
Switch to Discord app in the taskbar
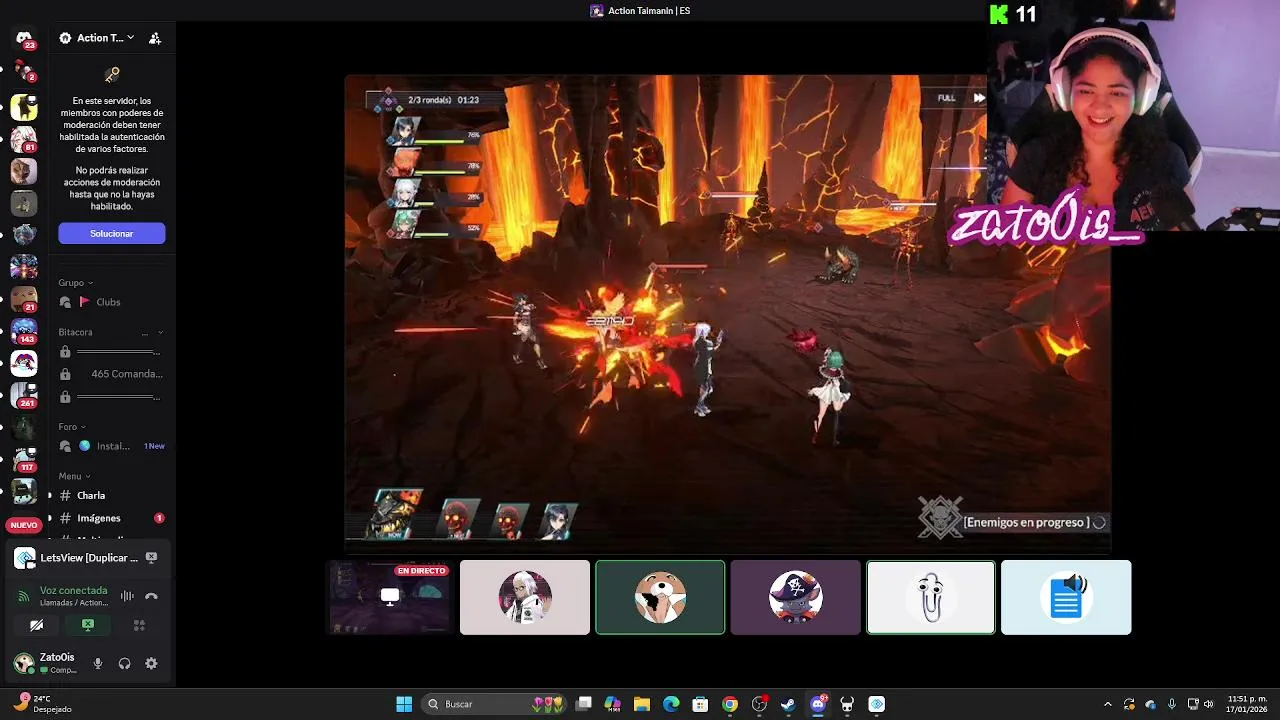coord(818,704)
